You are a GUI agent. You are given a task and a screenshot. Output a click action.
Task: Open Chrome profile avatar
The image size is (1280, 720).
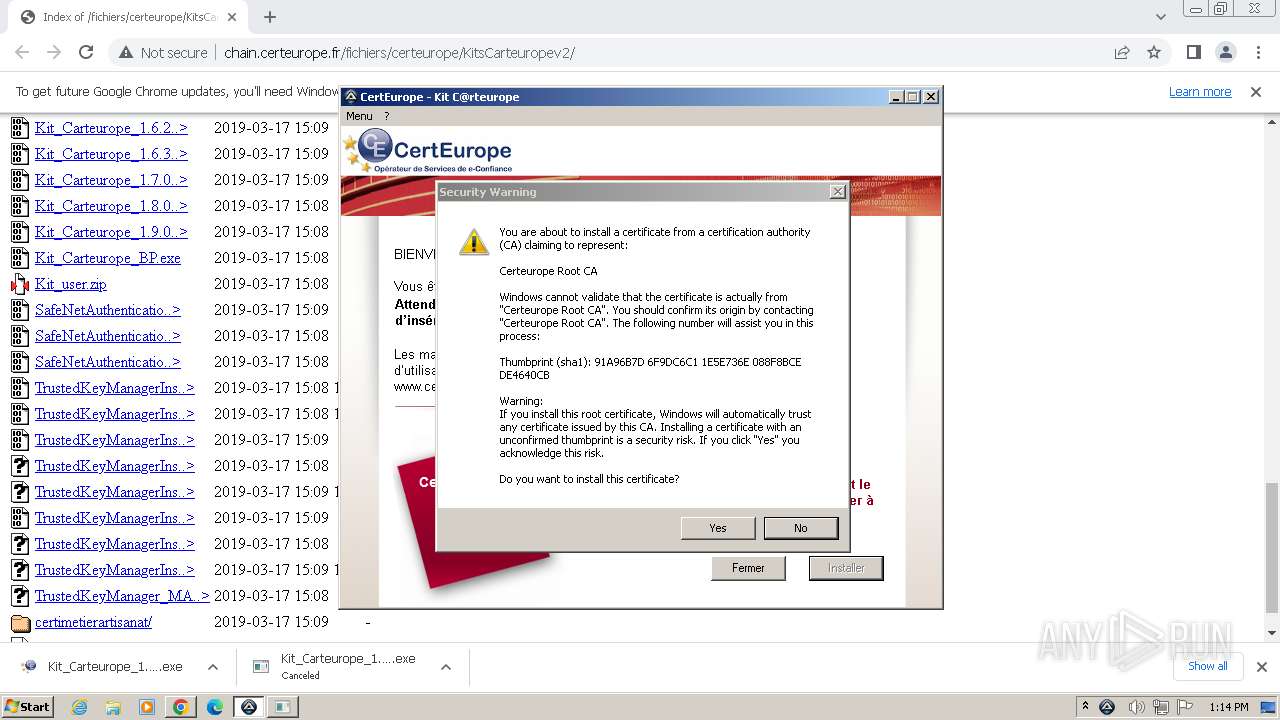(x=1225, y=52)
